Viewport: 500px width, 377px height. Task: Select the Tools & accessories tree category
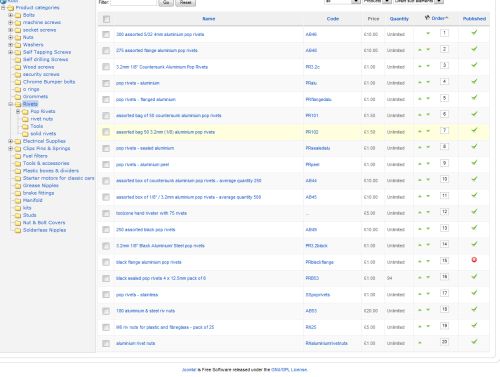click(46, 163)
